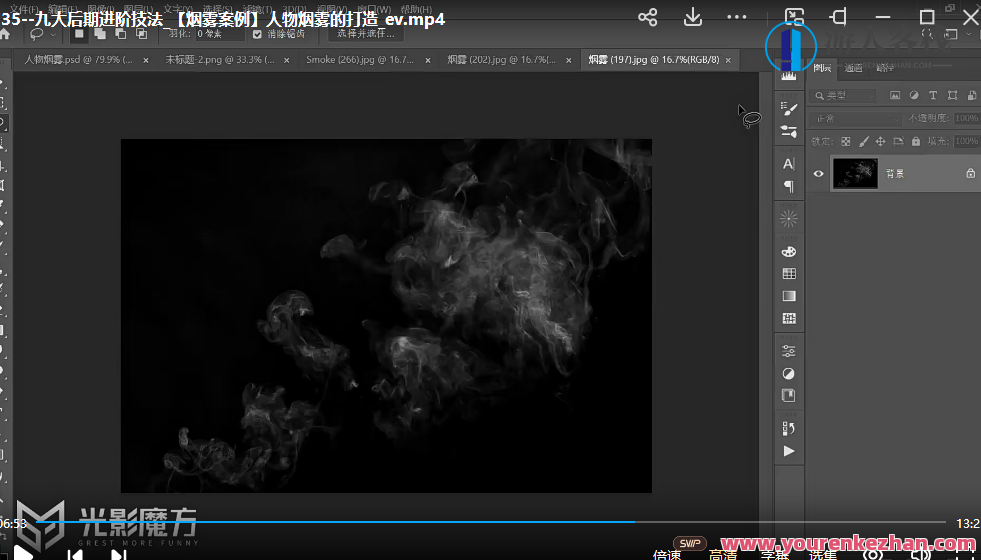The image size is (981, 560).
Task: Open the blend mode 正常 dropdown
Action: (855, 118)
